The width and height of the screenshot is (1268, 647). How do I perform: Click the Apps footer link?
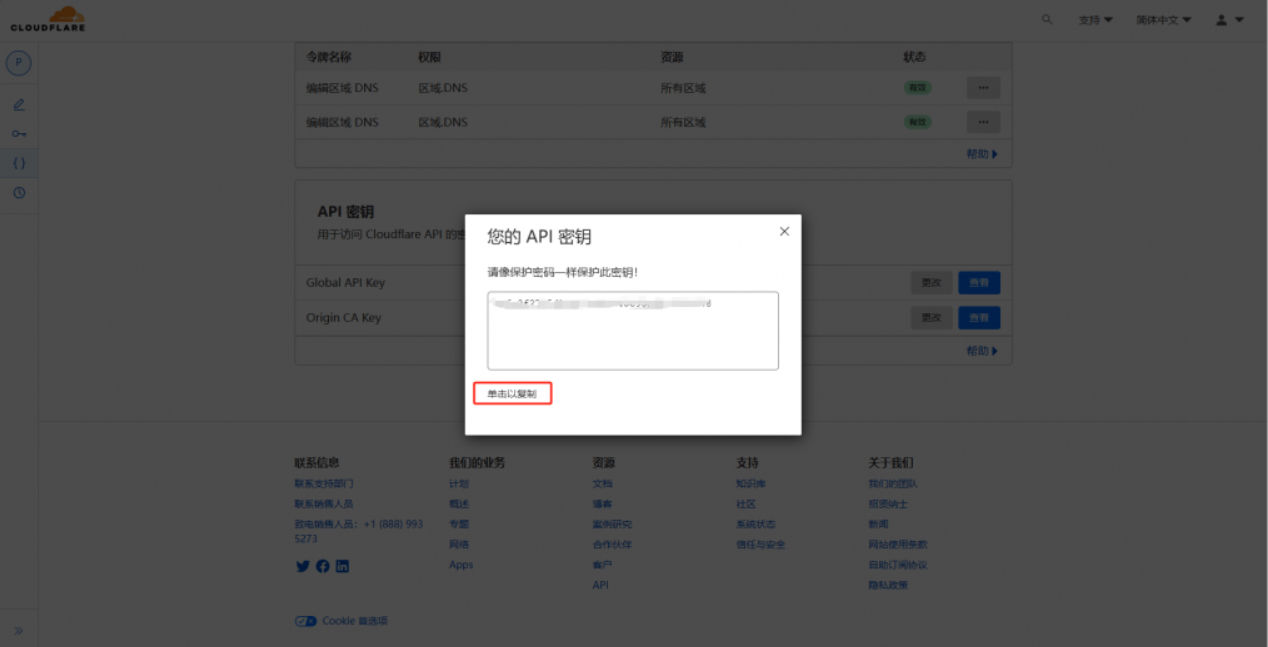[461, 565]
